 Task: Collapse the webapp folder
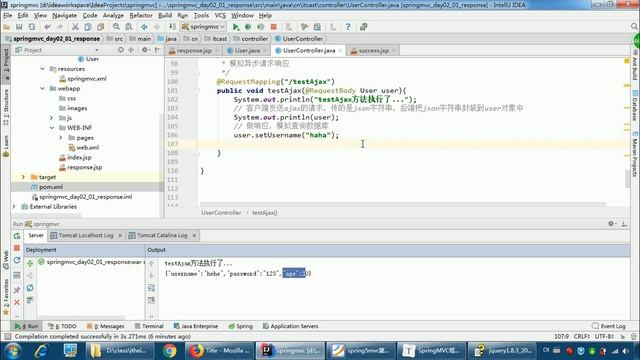[x=42, y=88]
